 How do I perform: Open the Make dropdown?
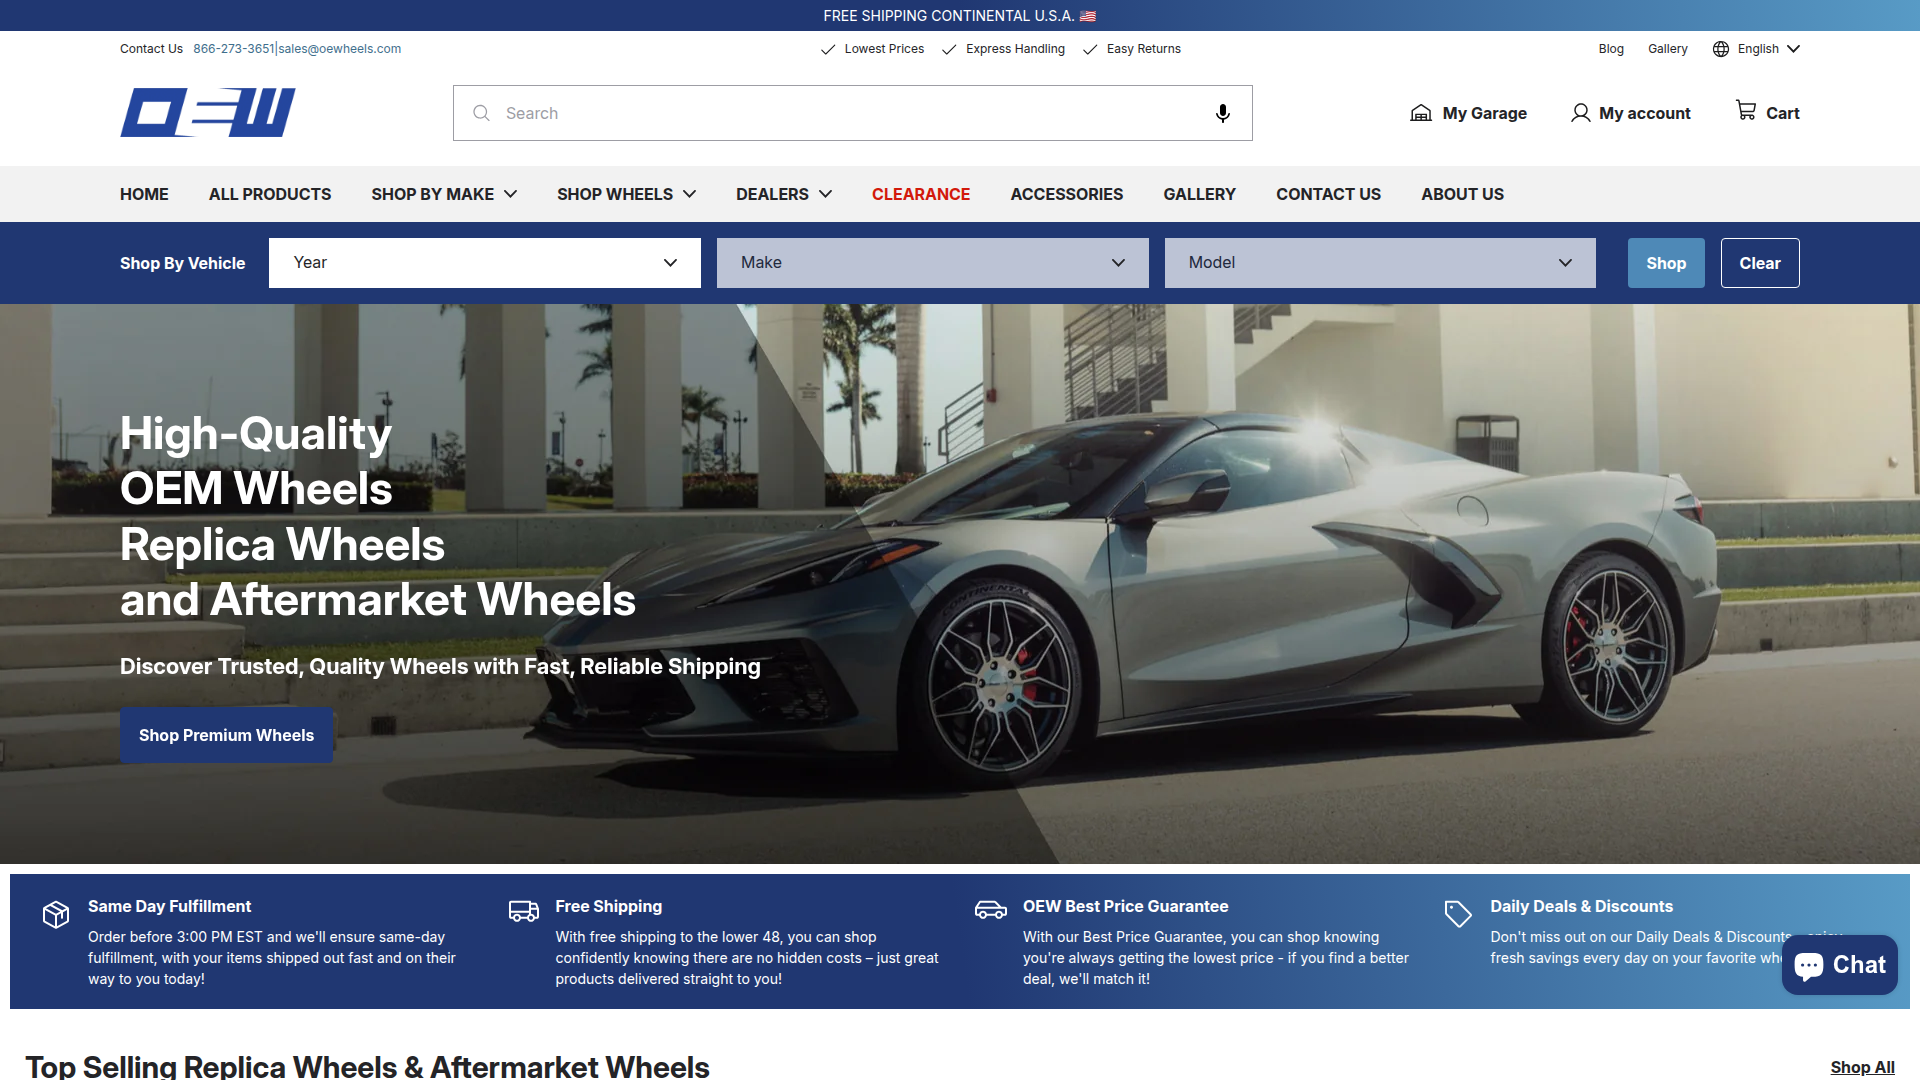coord(932,263)
